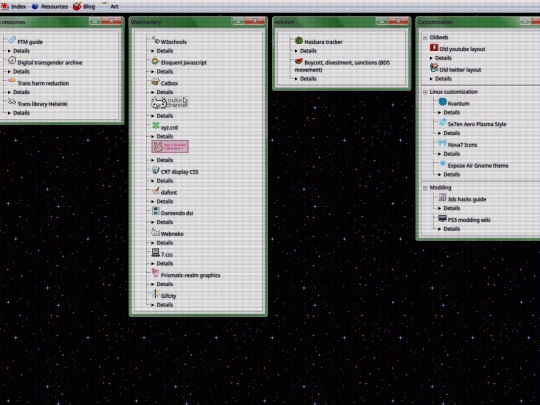Collapse the Oldweb tree group

click(426, 38)
